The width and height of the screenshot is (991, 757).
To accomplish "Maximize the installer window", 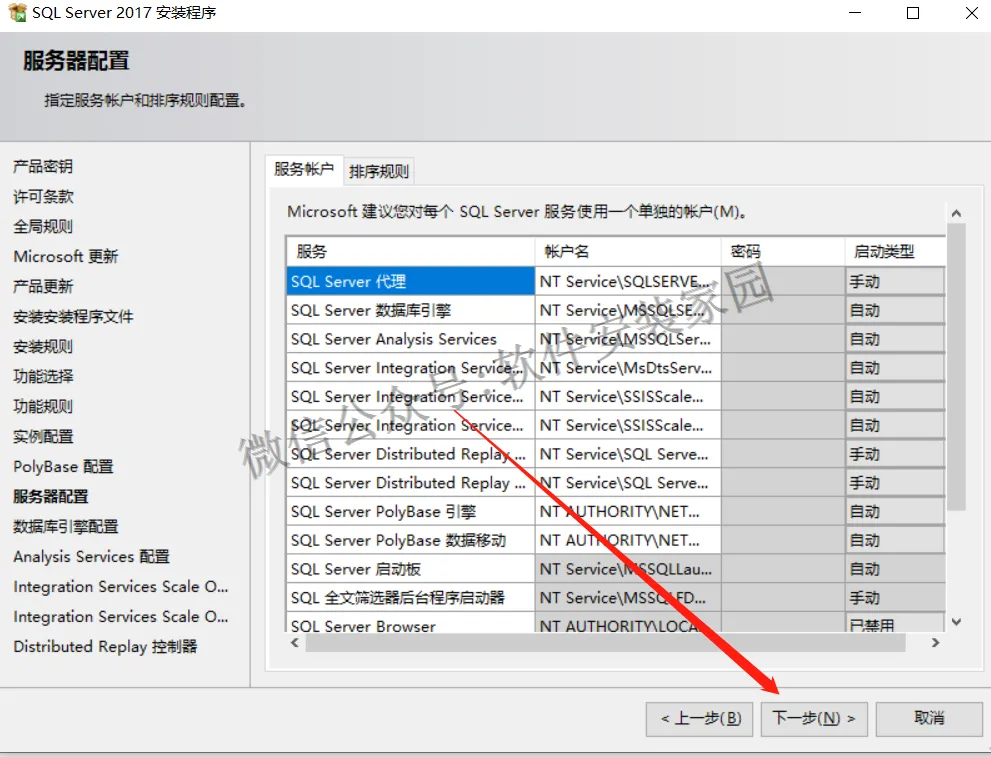I will 913,13.
